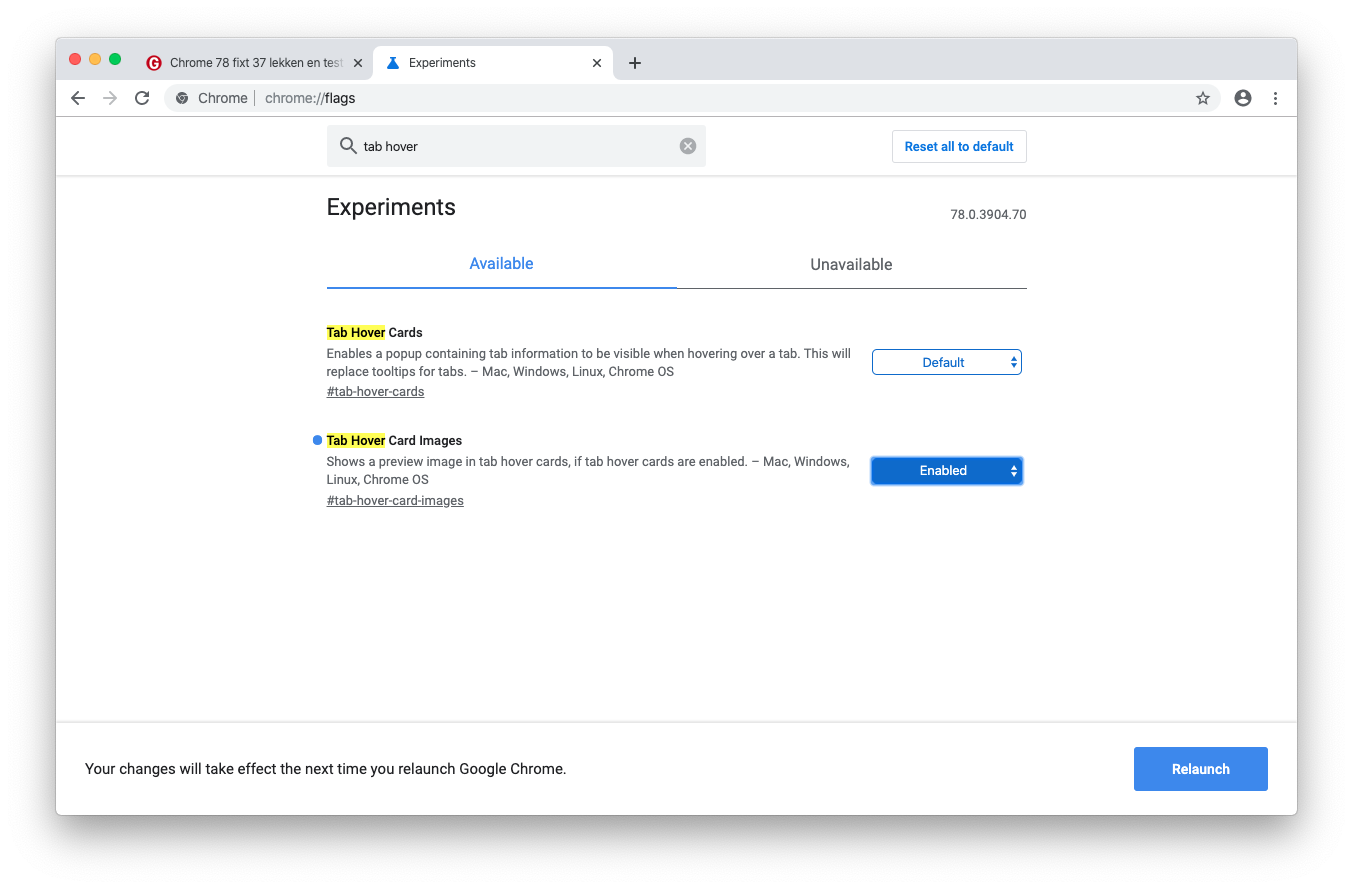Reload the current page
The width and height of the screenshot is (1353, 889).
(x=142, y=98)
